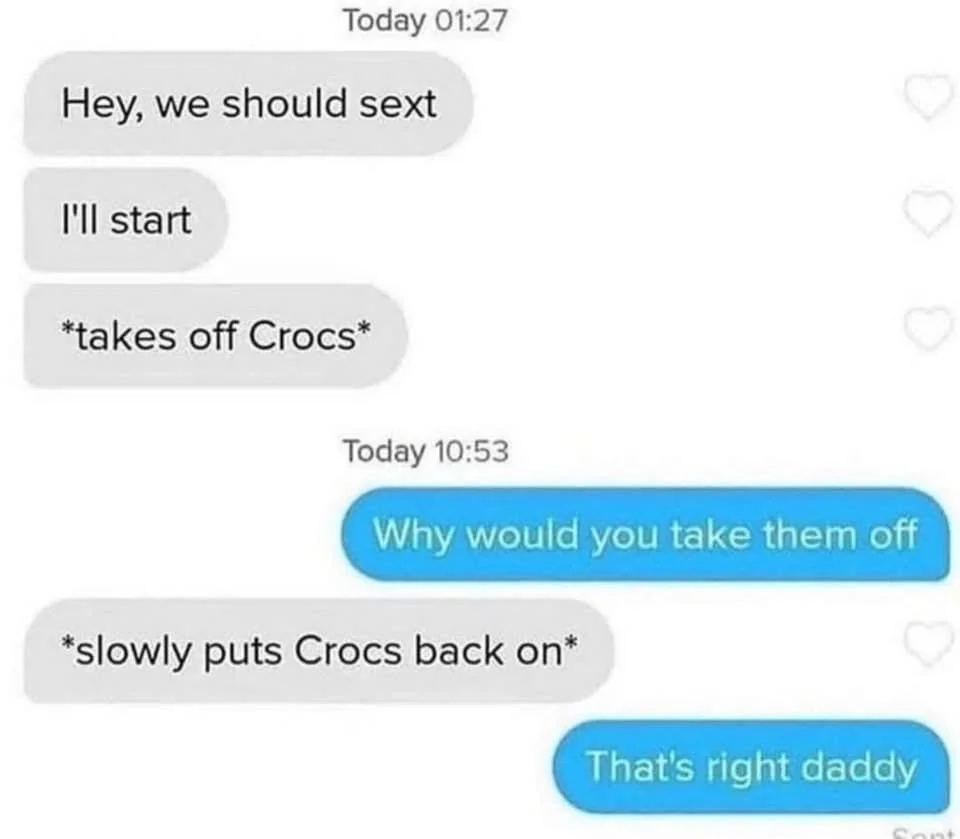Like the "Hey, we should sext" message

[x=928, y=97]
